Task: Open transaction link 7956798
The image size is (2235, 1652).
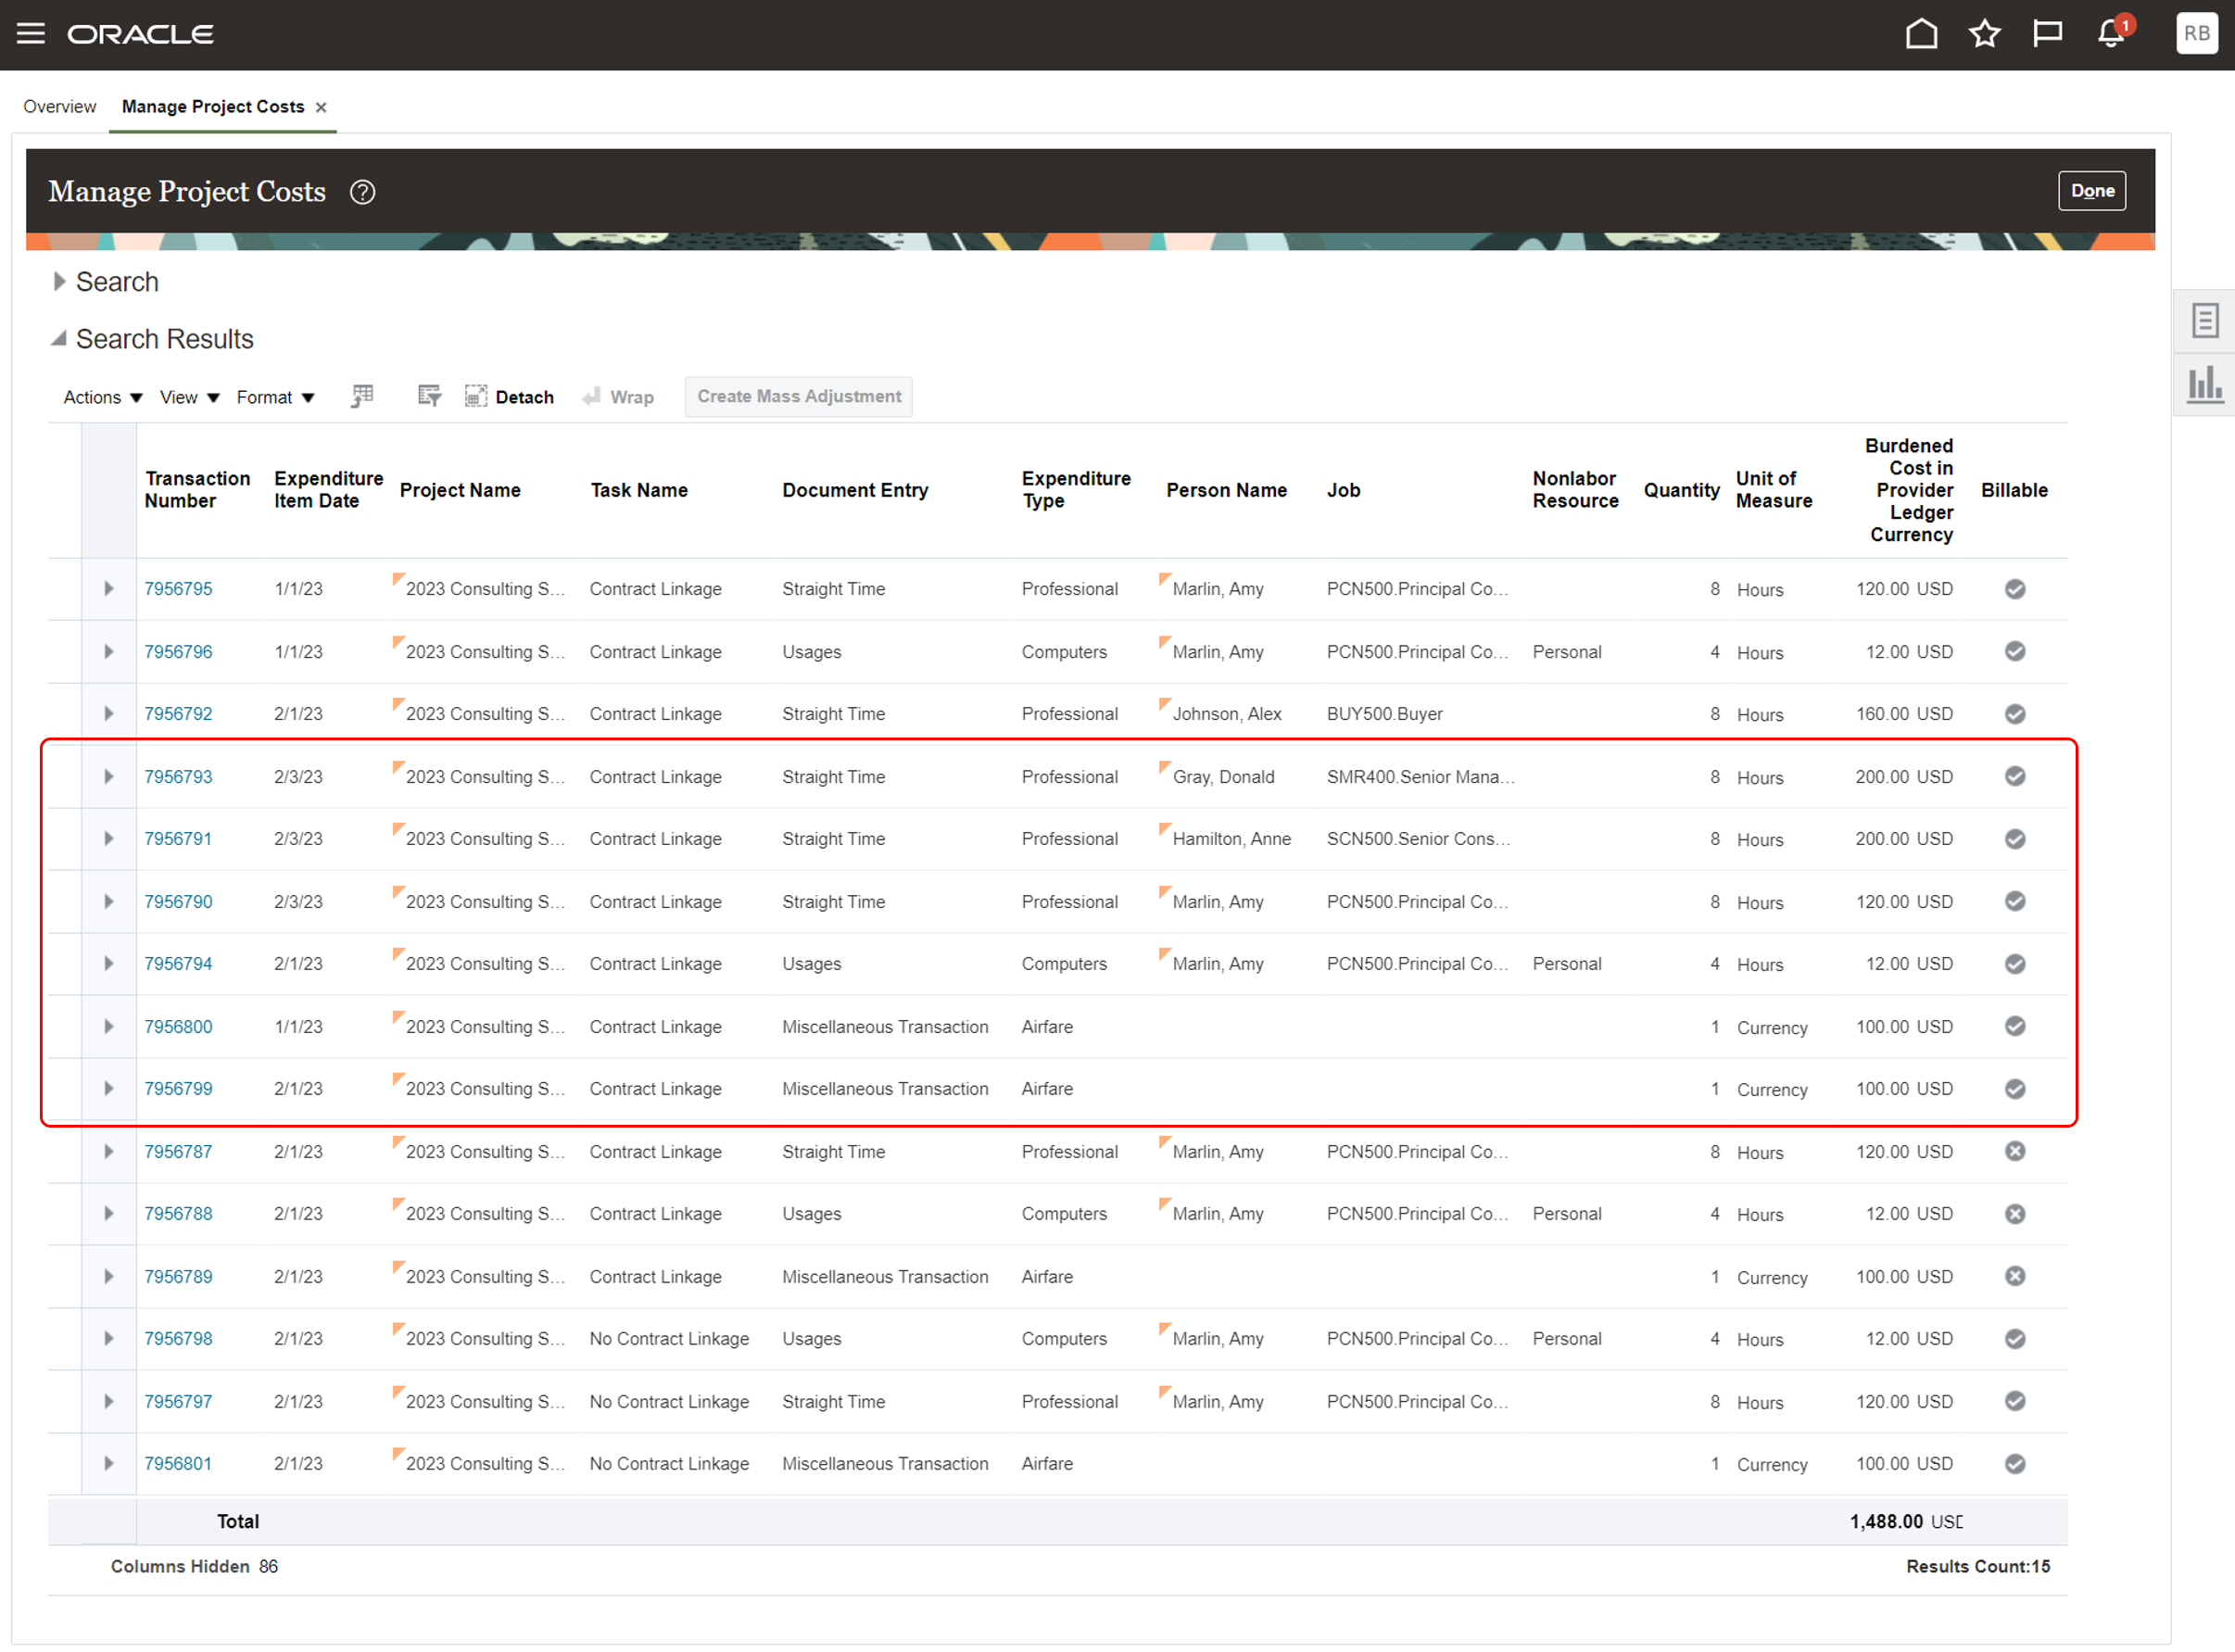Action: click(x=178, y=1339)
